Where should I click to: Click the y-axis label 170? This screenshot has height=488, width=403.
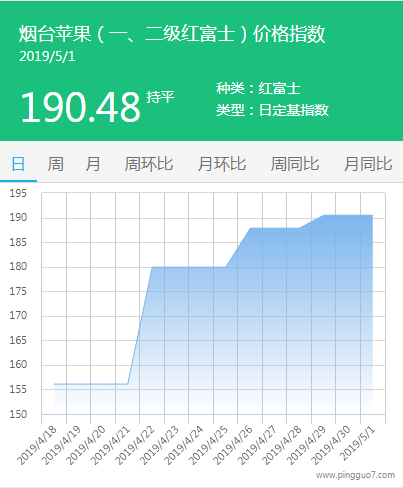click(x=18, y=316)
